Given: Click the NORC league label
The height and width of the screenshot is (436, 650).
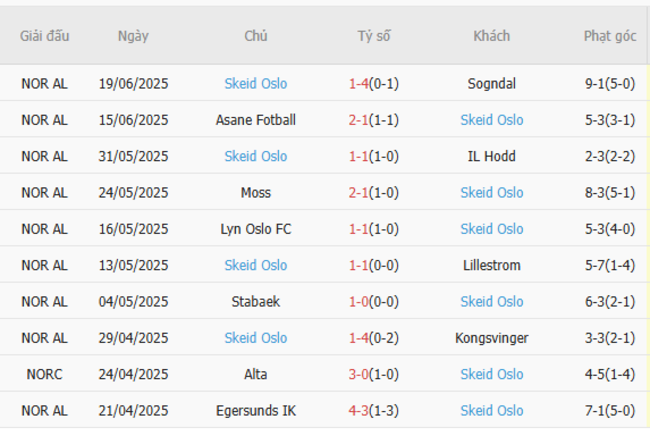Looking at the screenshot, I should pyautogui.click(x=45, y=374).
